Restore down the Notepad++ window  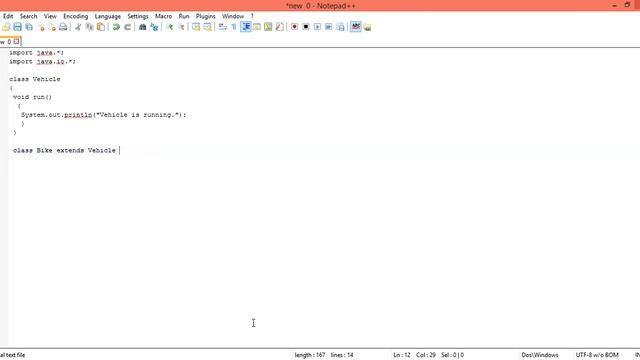click(627, 5)
